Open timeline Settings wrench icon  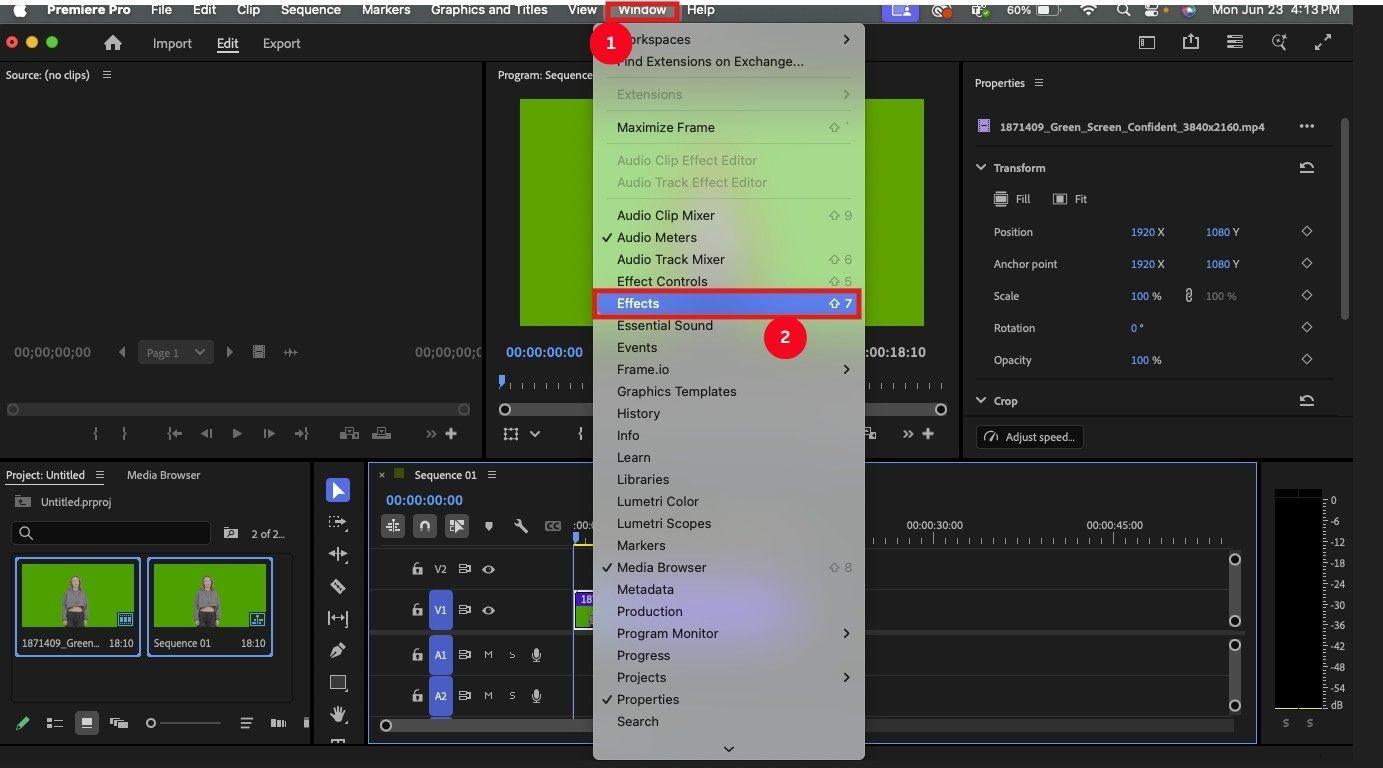pyautogui.click(x=521, y=526)
